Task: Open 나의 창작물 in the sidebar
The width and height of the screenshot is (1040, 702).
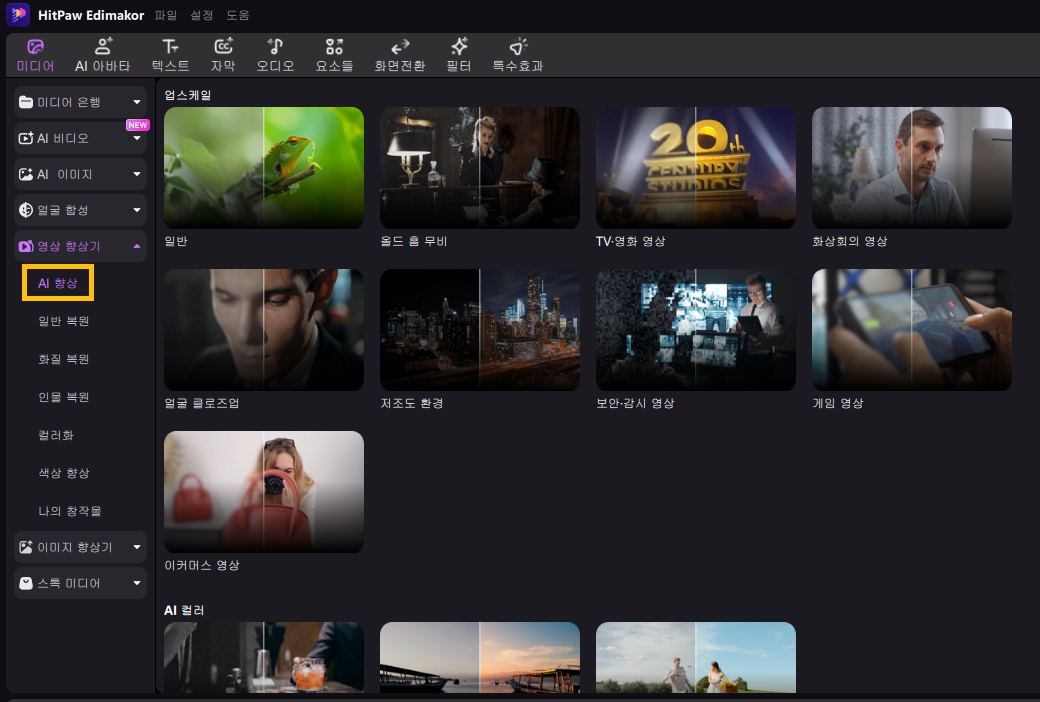Action: click(x=70, y=511)
